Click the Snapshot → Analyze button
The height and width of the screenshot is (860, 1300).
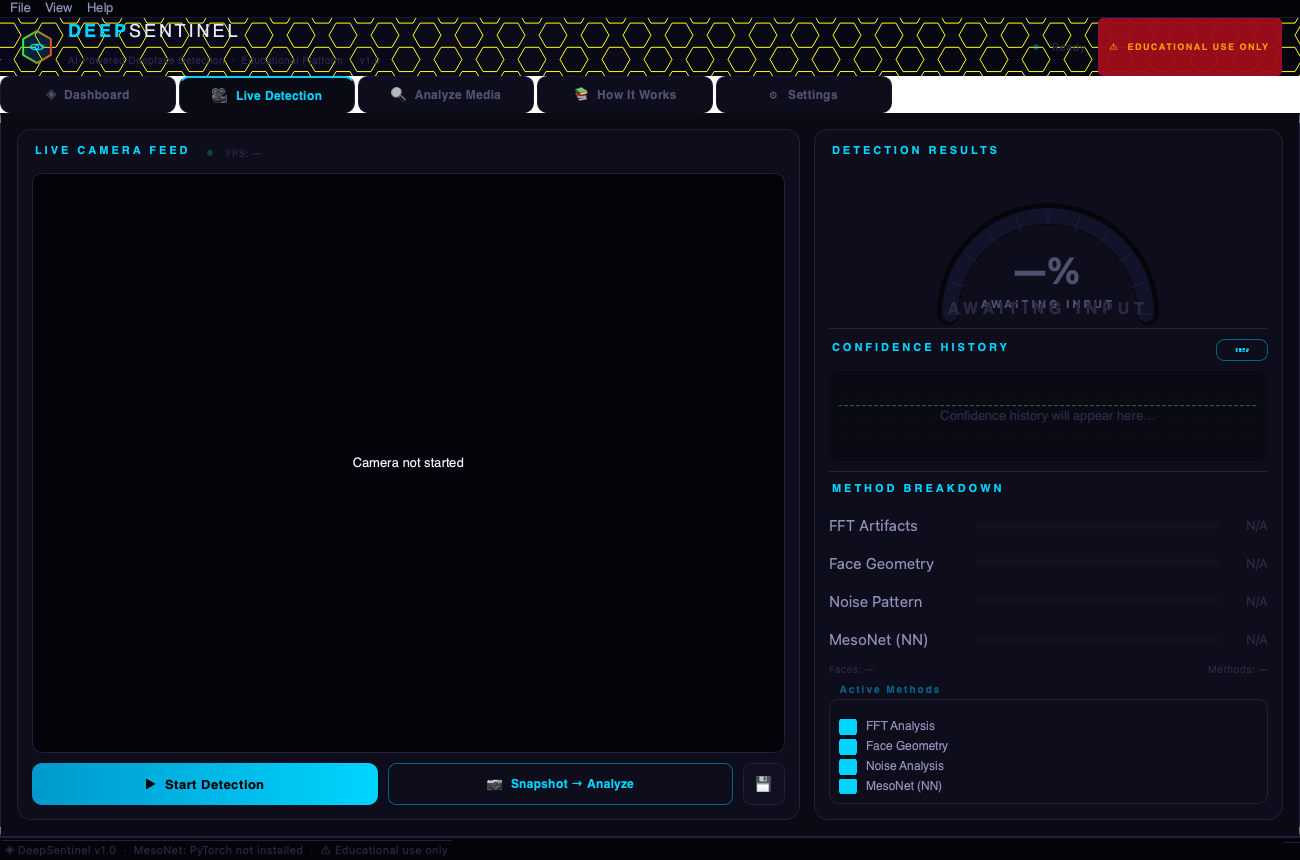[560, 784]
